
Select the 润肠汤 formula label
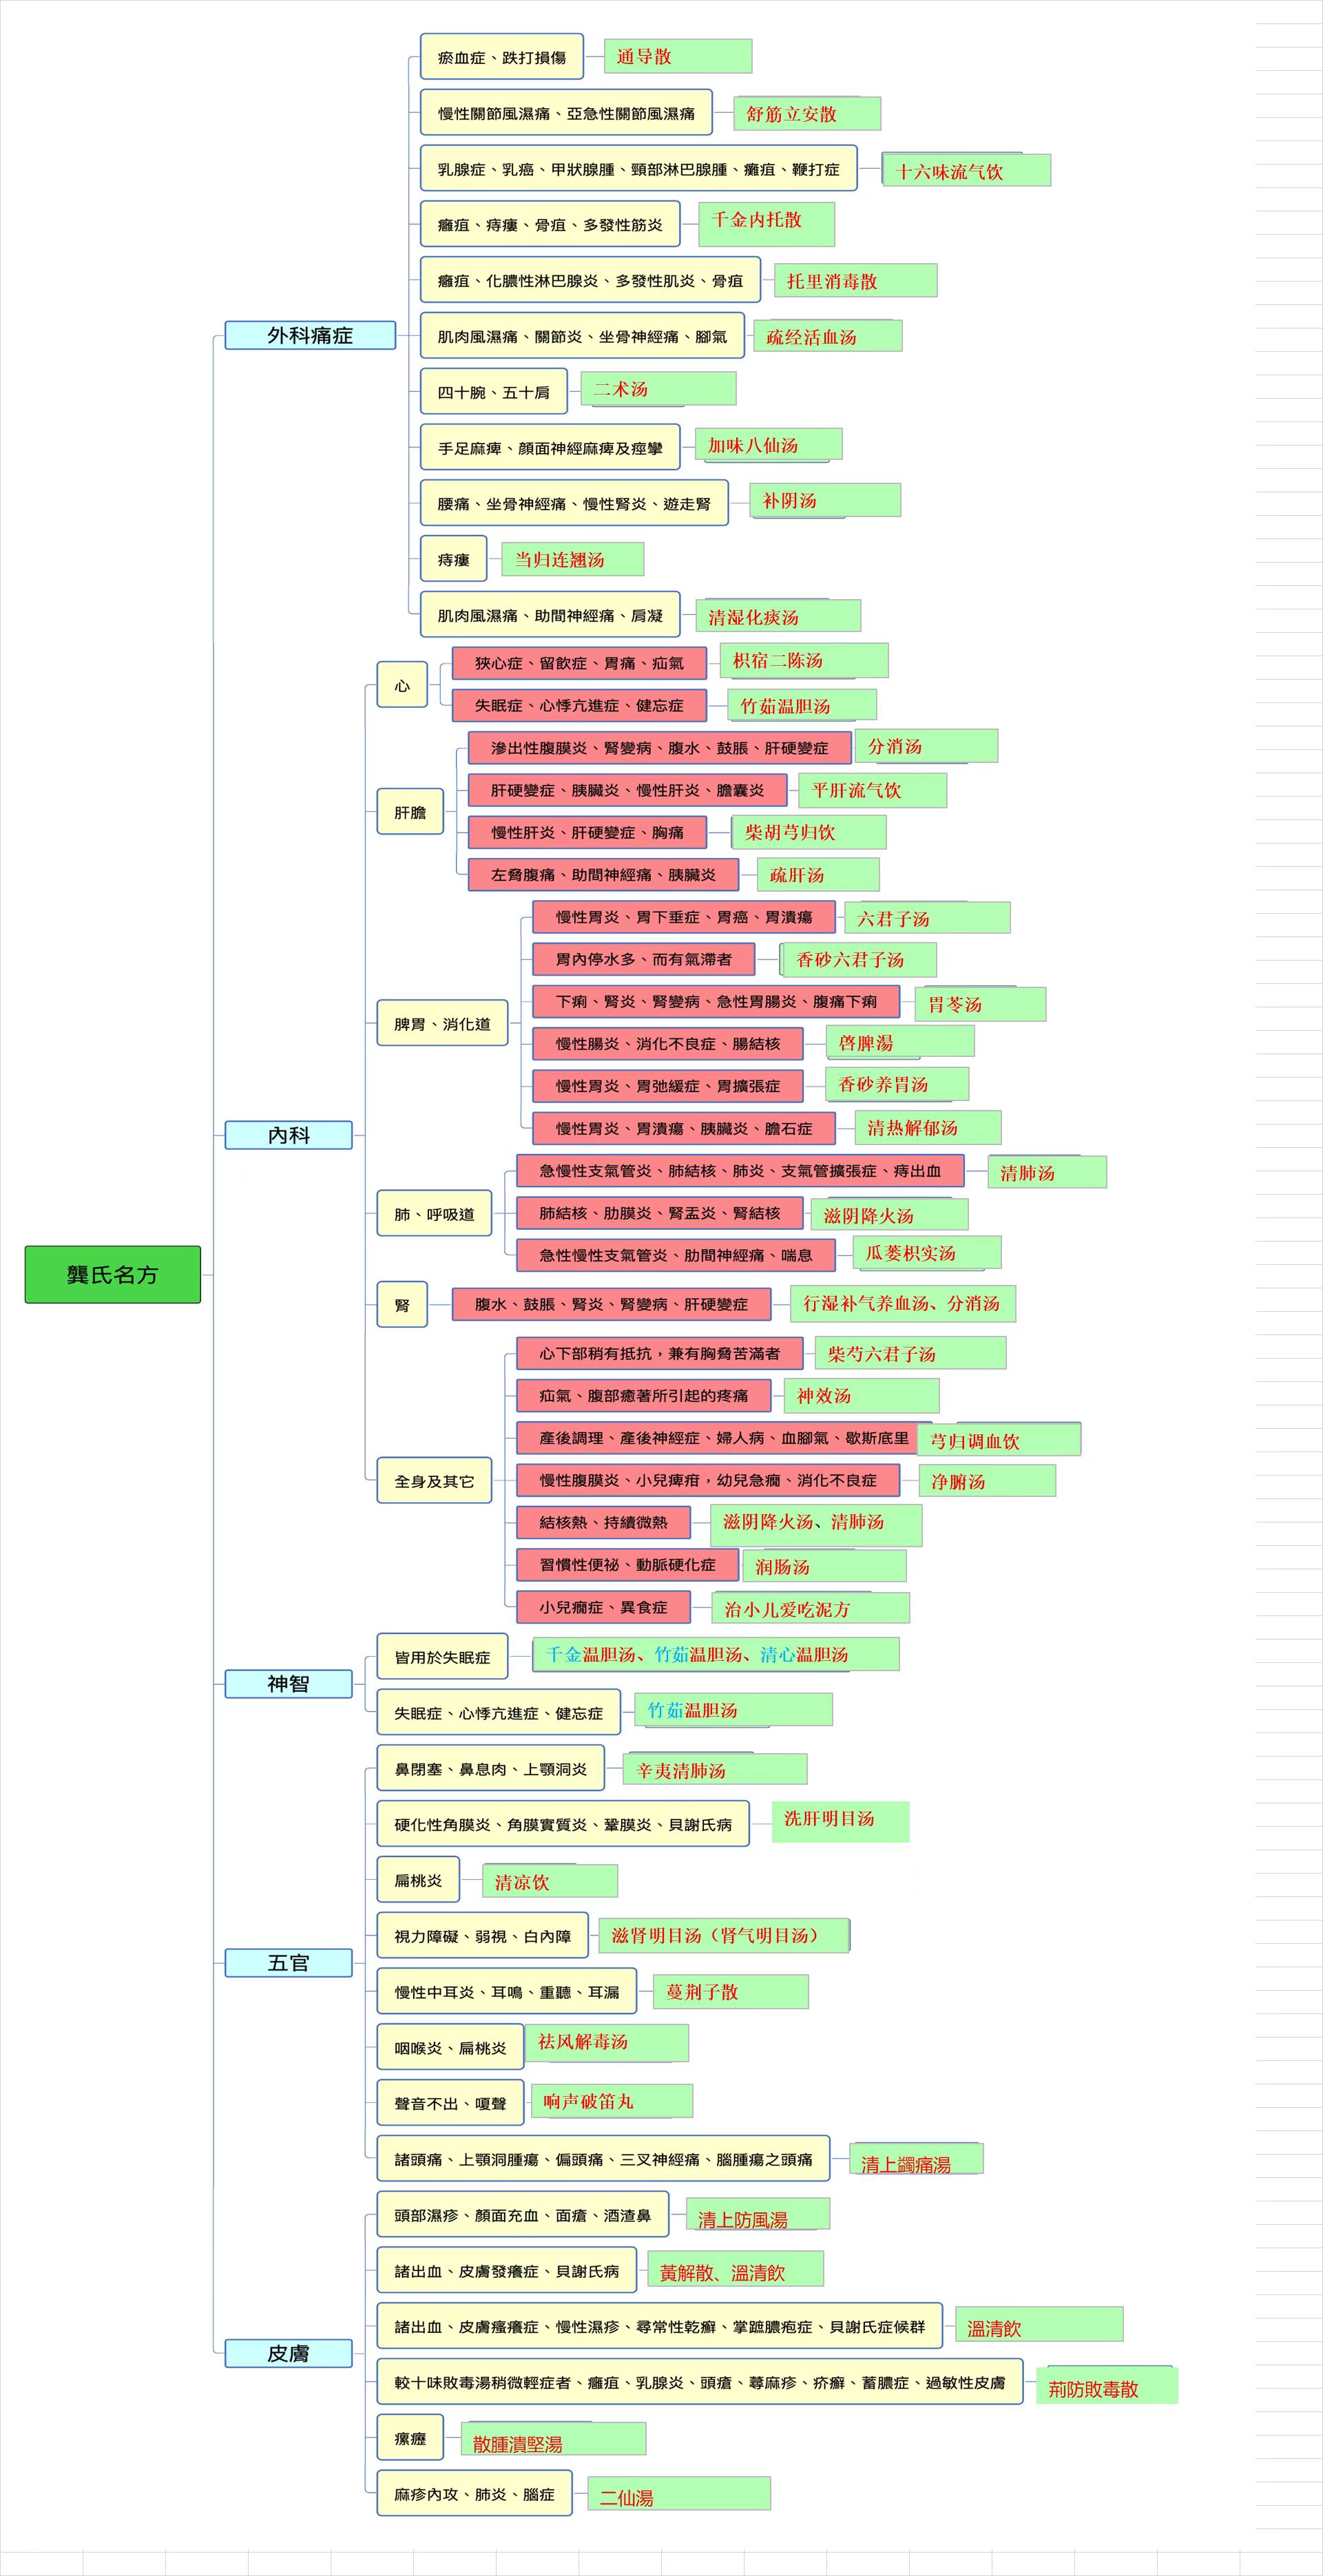click(824, 1565)
